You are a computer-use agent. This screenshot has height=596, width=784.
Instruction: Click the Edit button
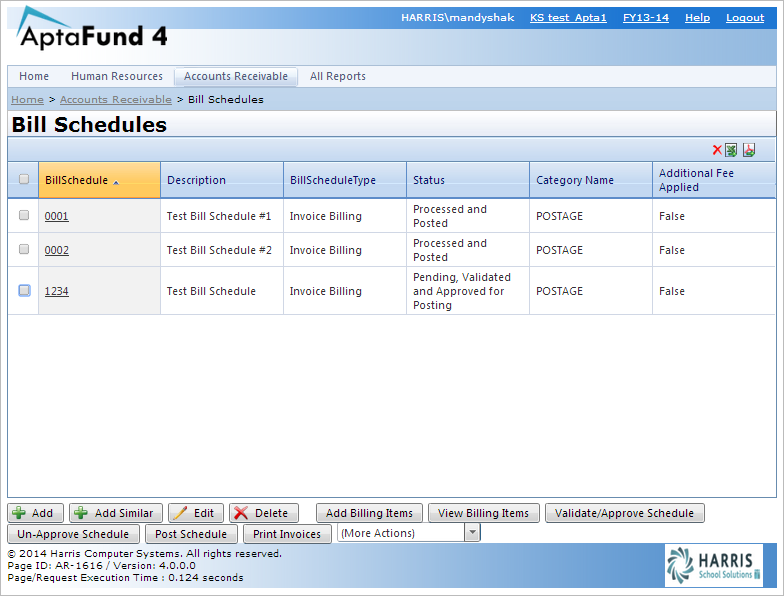[196, 513]
